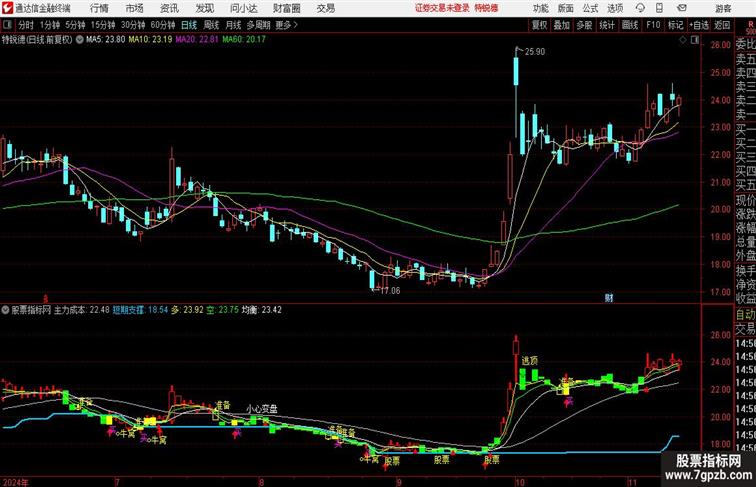The image size is (756, 487).
Task: Expand the dropdown arrow beside 特锐德(日线,前复权)
Action: point(80,40)
